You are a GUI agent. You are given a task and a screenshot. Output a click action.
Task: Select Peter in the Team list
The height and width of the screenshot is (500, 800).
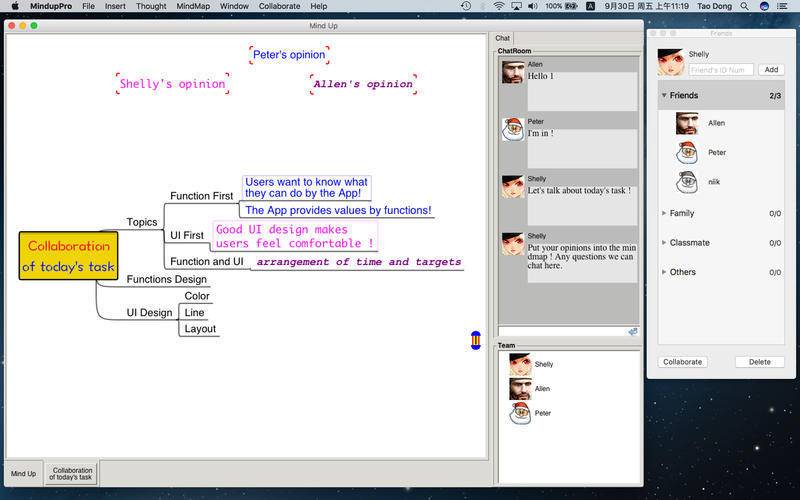[530, 413]
